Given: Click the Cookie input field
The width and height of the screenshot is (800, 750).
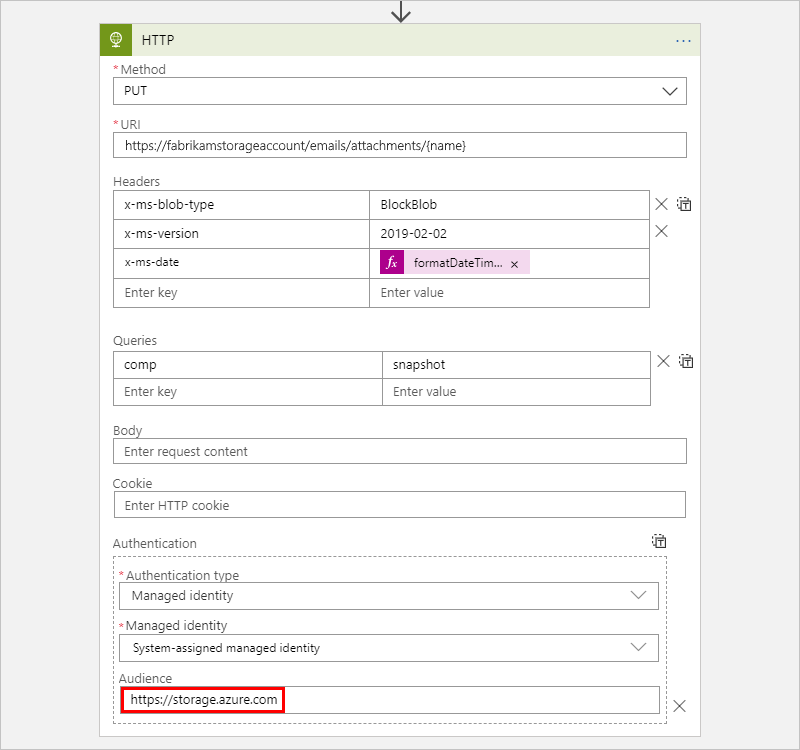Looking at the screenshot, I should pyautogui.click(x=400, y=505).
